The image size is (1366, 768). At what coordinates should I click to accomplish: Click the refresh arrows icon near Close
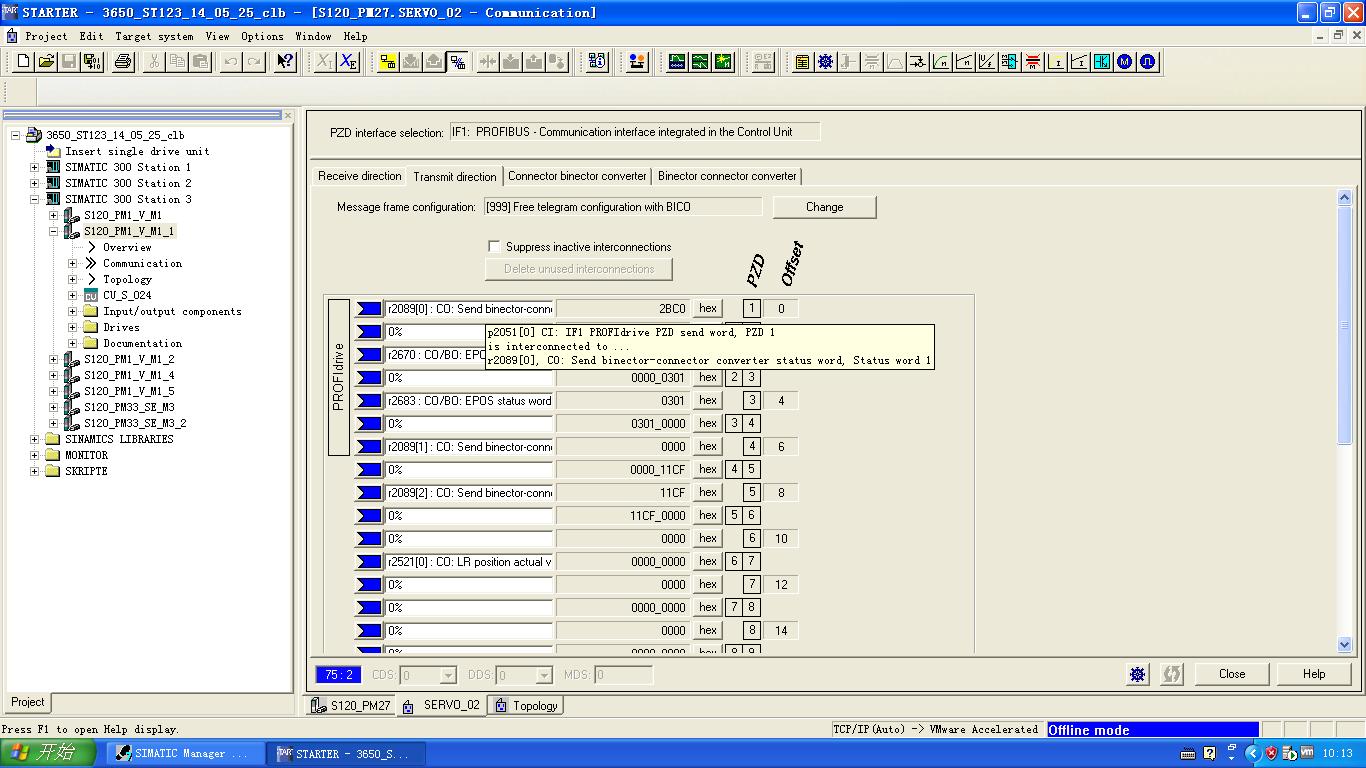point(1171,674)
